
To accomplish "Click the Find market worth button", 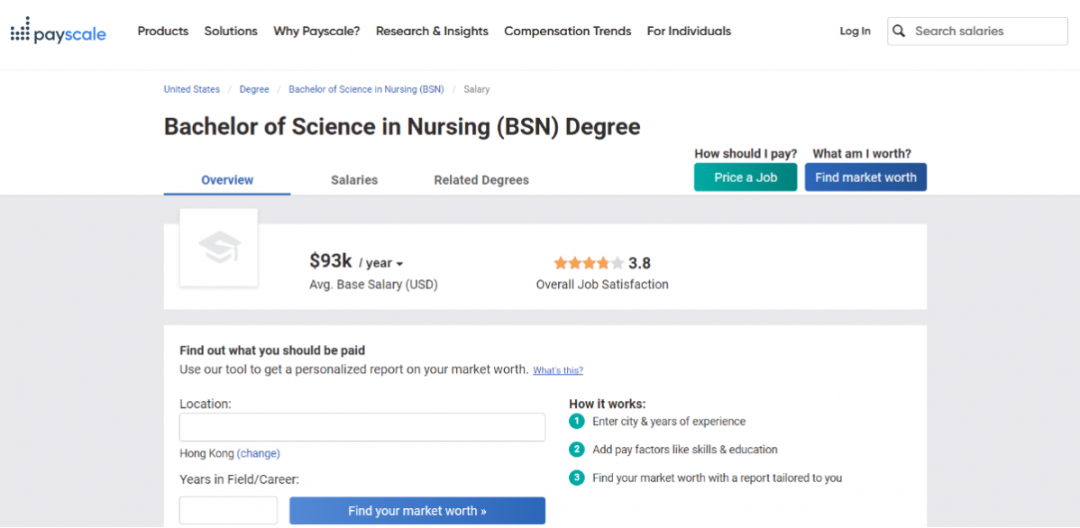I will (866, 177).
